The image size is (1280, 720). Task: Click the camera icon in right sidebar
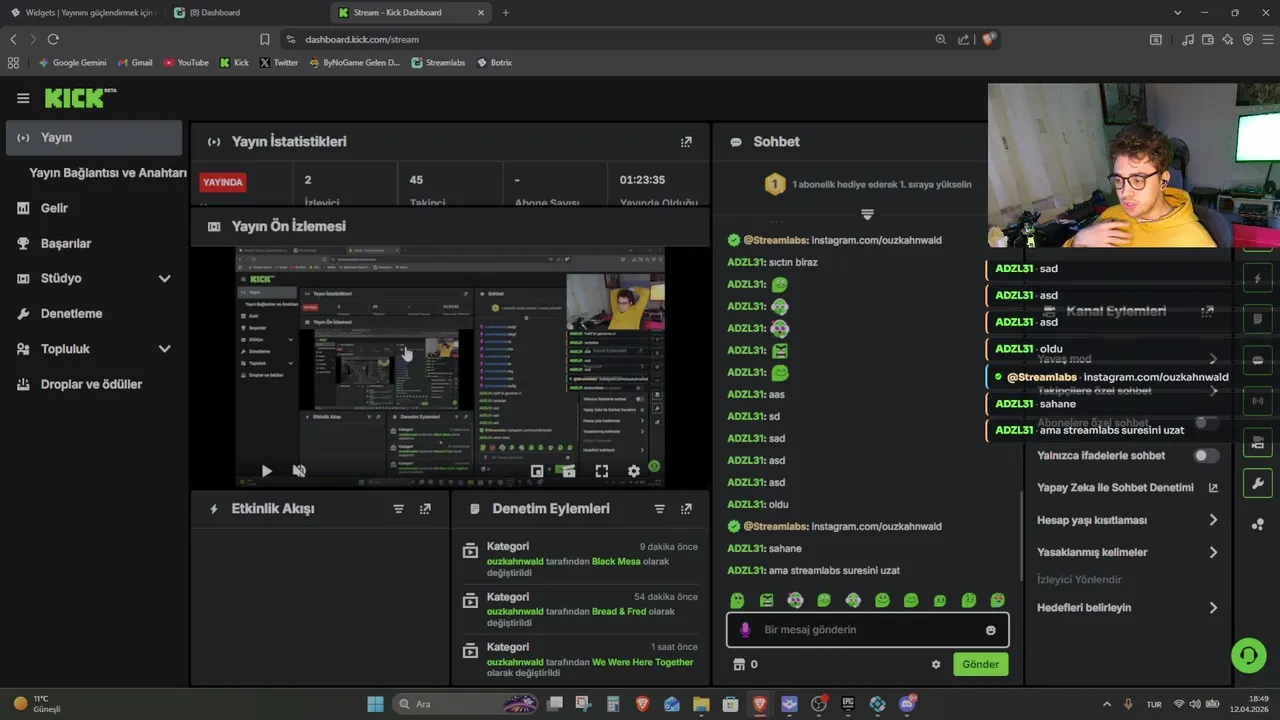pyautogui.click(x=1257, y=442)
